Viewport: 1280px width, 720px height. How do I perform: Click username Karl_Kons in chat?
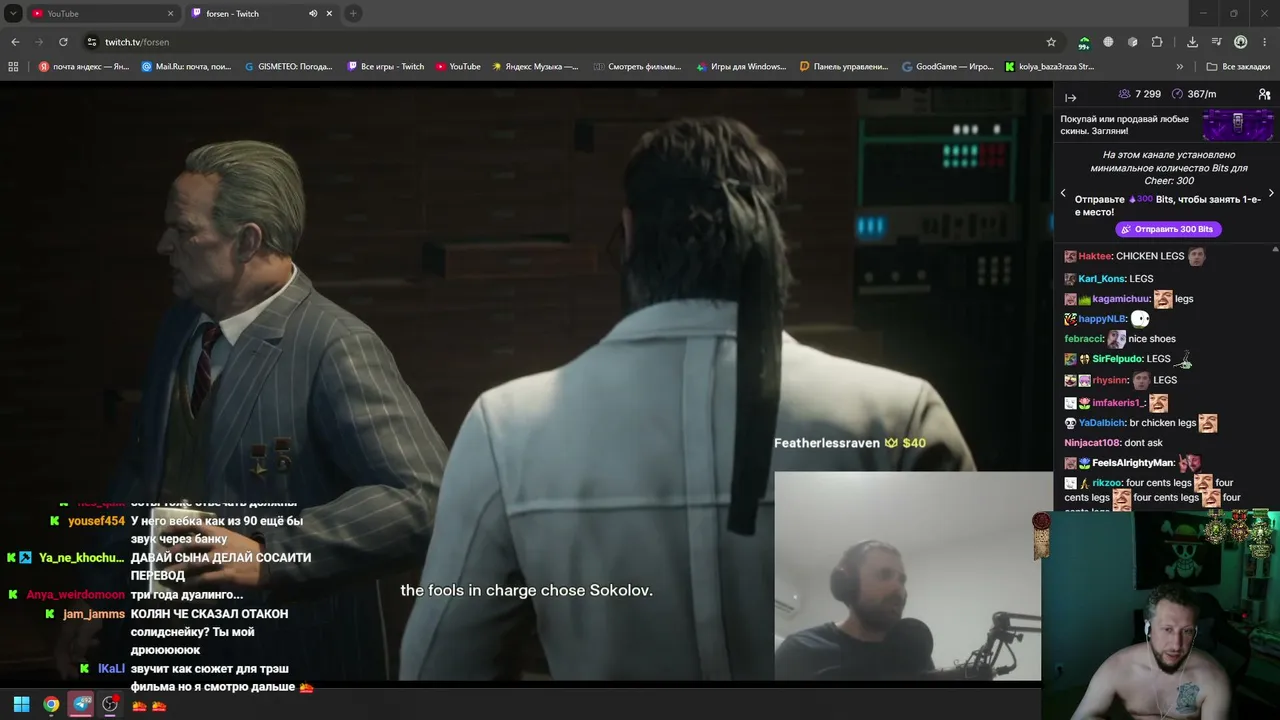point(1102,279)
